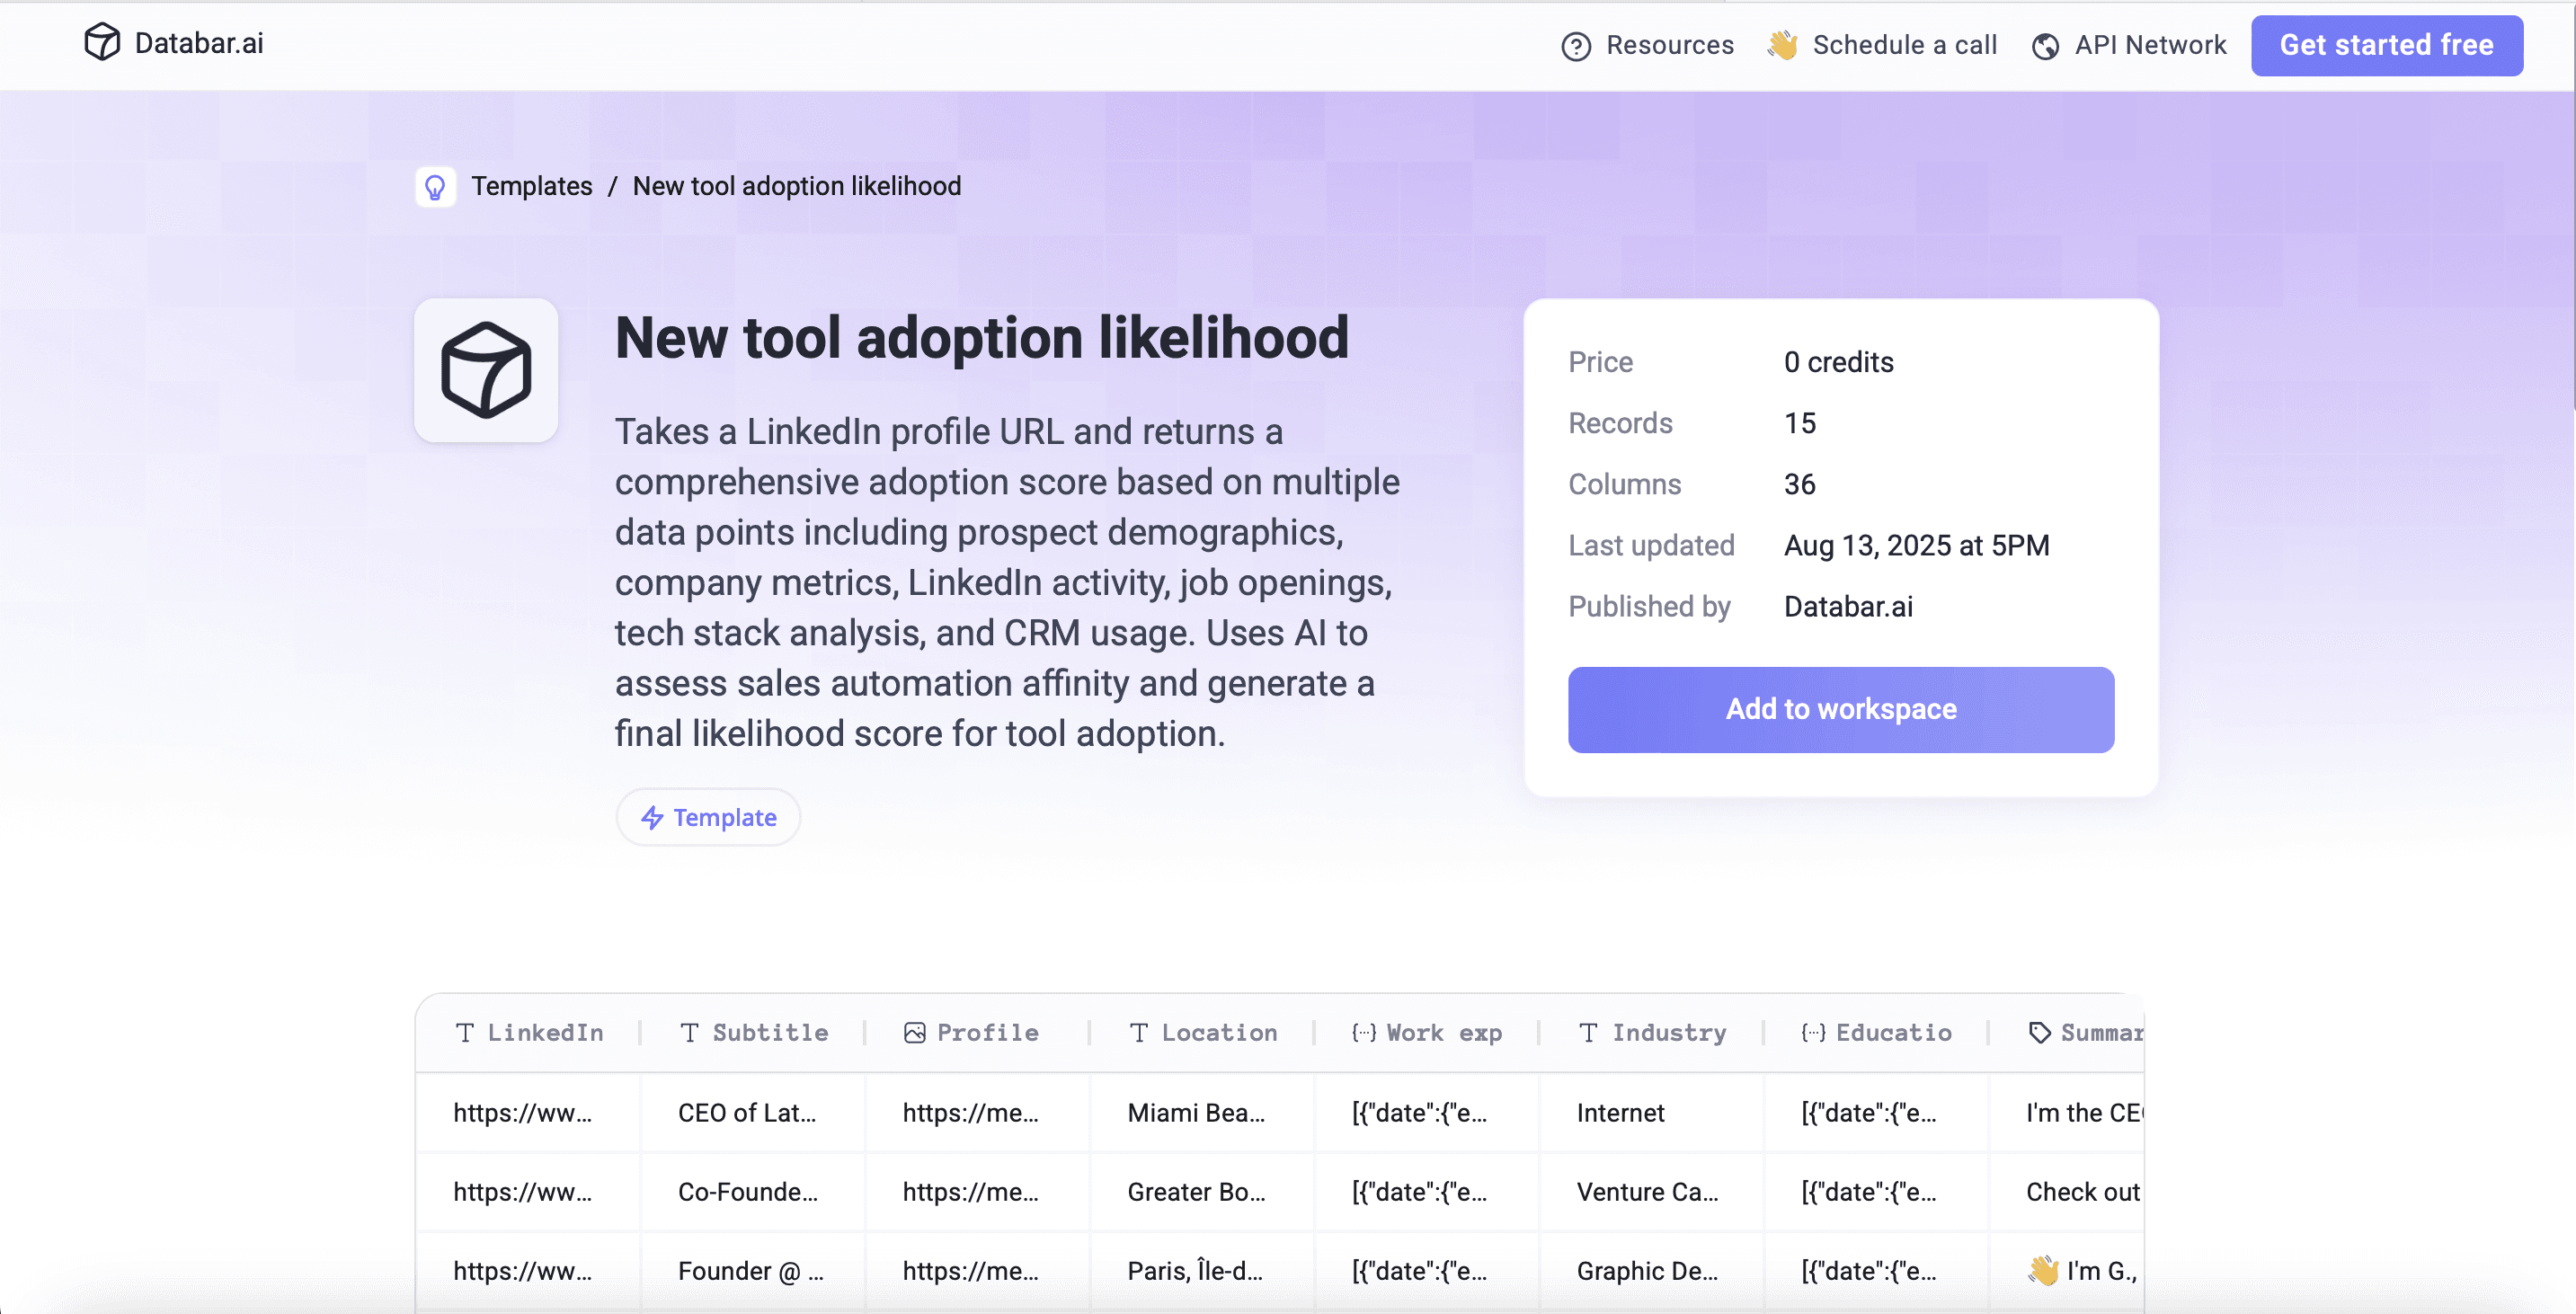Click the lightbulb icon beside Templates breadcrumb
Screen dimensions: 2576x1314
pyautogui.click(x=436, y=186)
